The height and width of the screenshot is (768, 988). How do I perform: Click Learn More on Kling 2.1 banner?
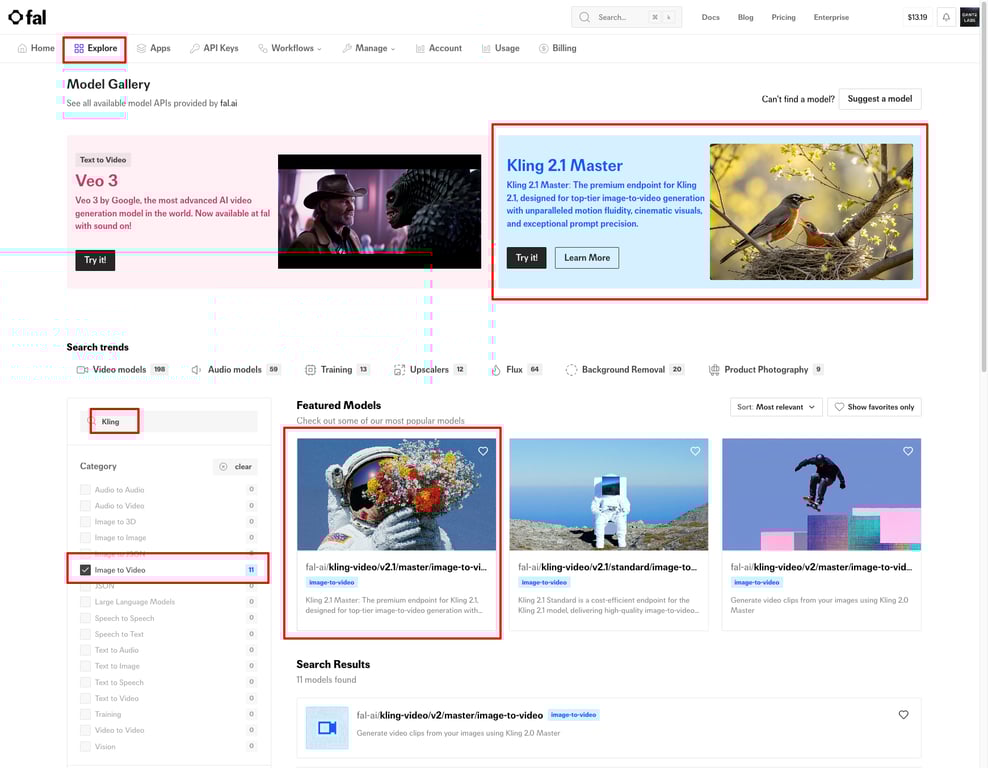pos(586,258)
